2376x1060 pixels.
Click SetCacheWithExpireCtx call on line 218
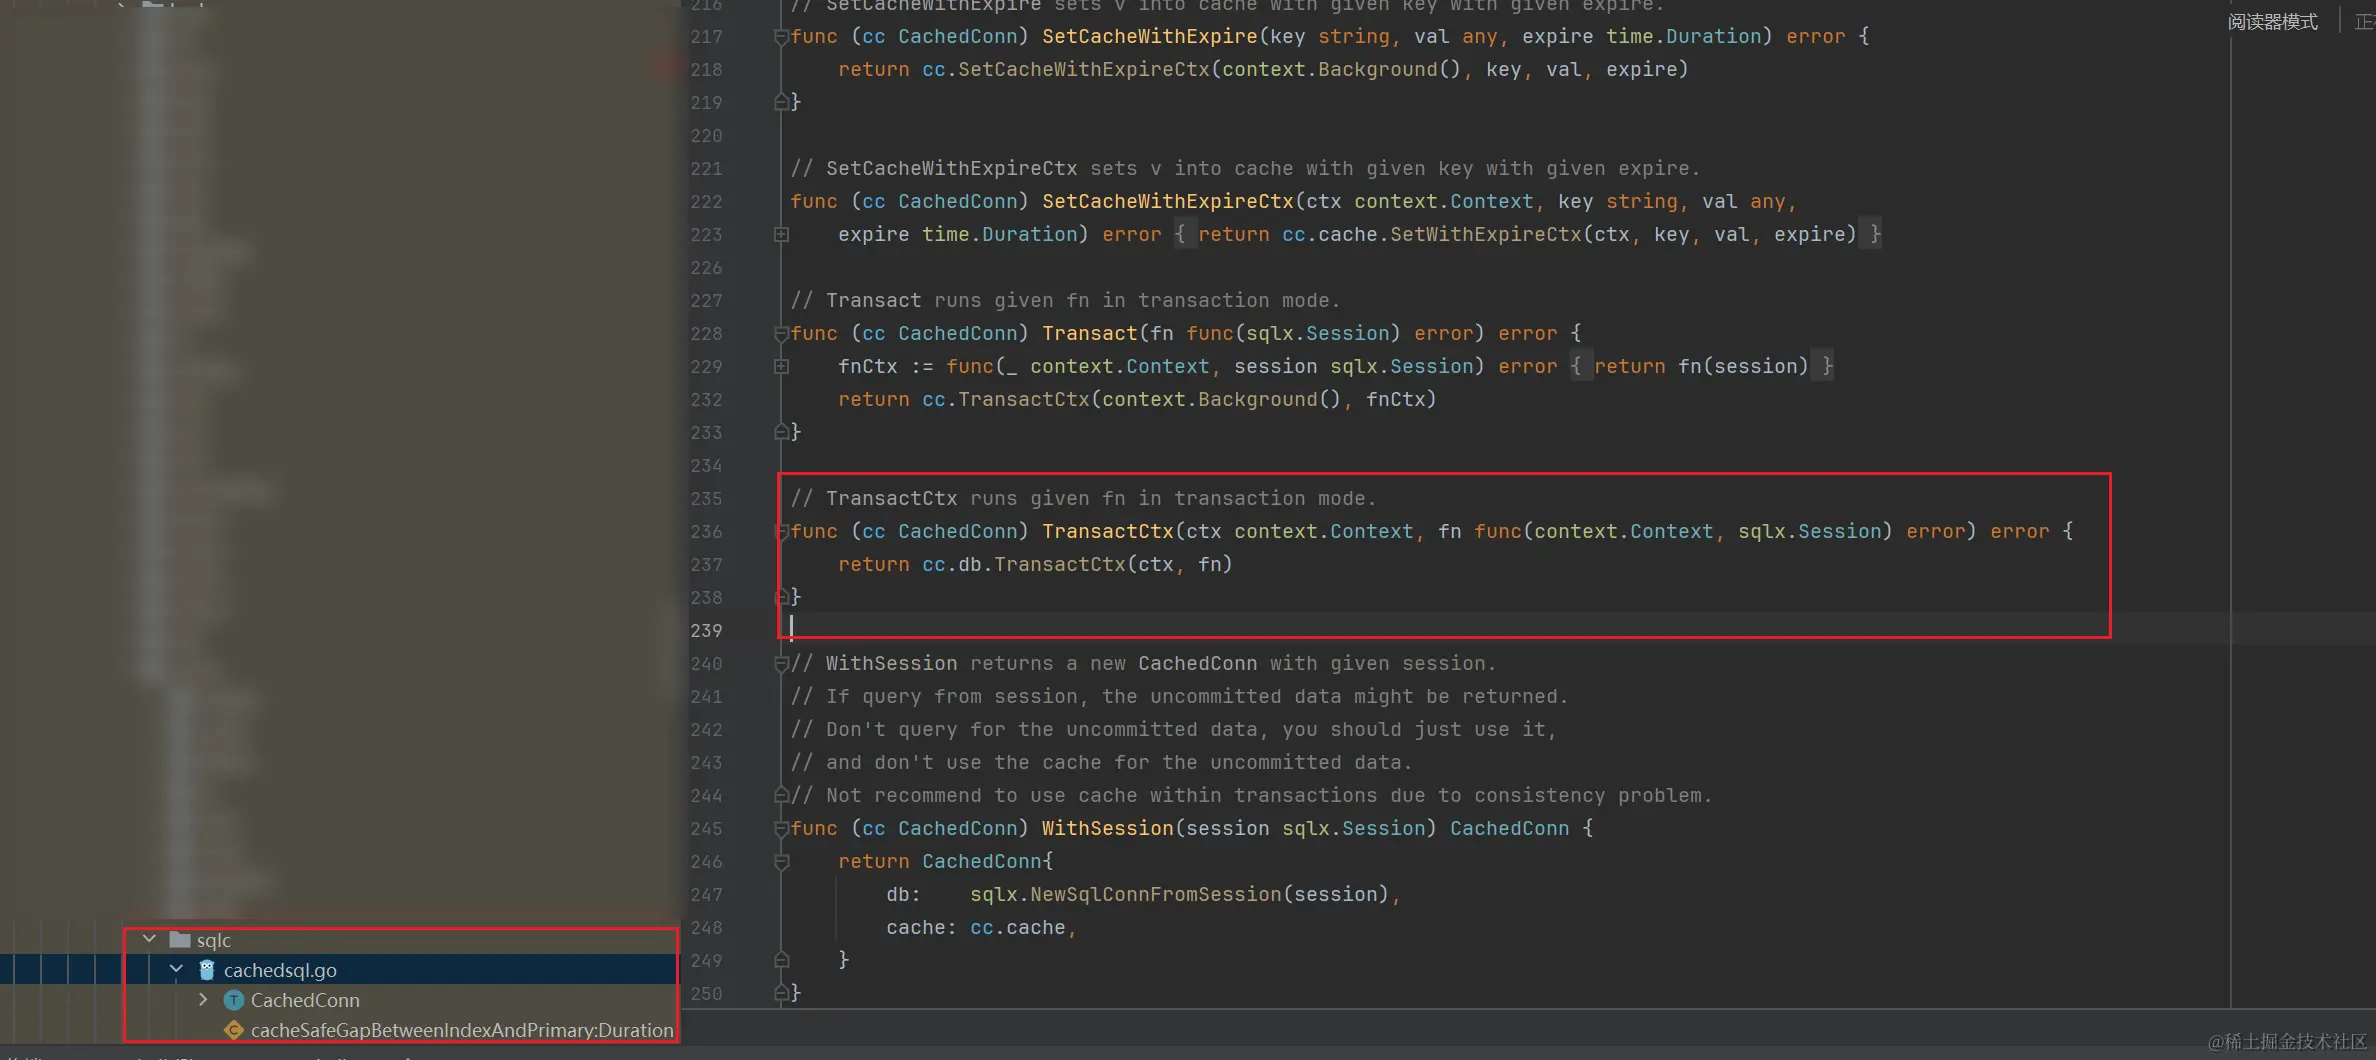coord(1083,69)
